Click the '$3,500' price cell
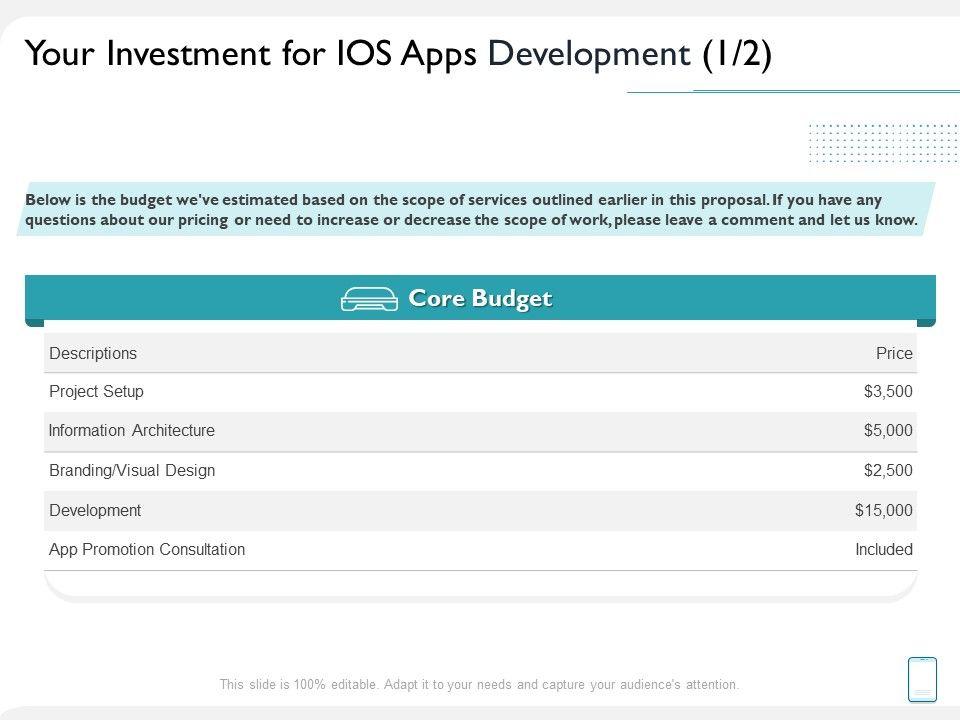960x720 pixels. point(888,391)
